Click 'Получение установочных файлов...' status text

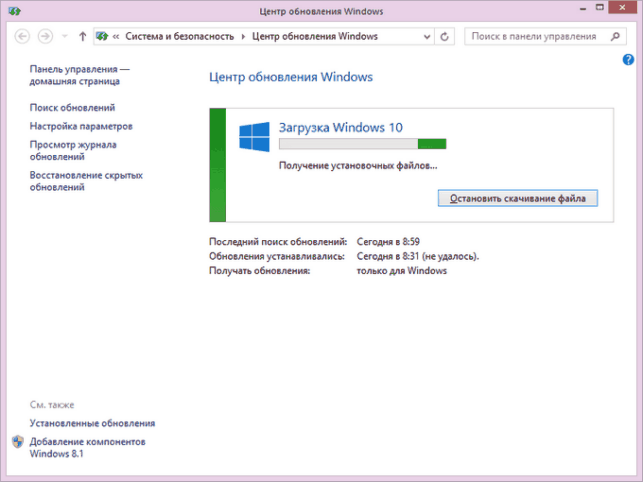358,166
